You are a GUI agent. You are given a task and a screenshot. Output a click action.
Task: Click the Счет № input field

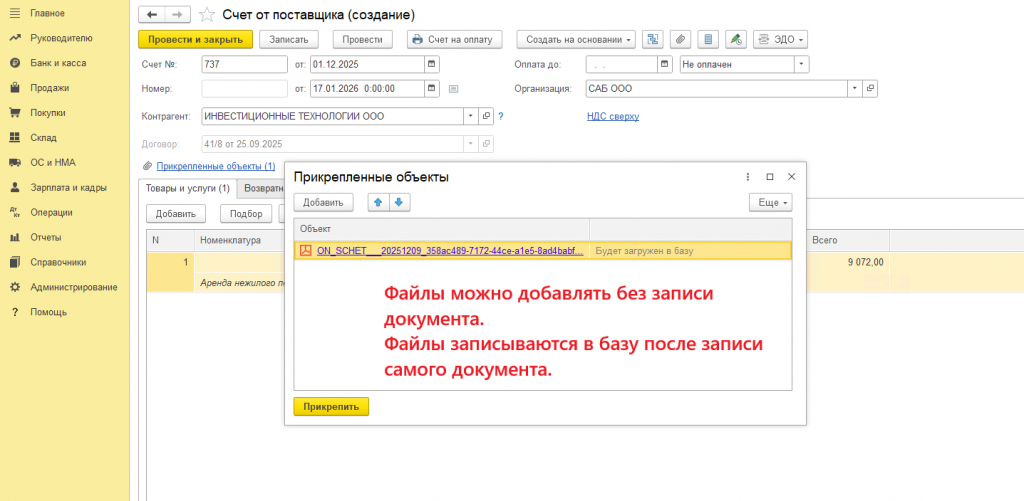(x=244, y=64)
